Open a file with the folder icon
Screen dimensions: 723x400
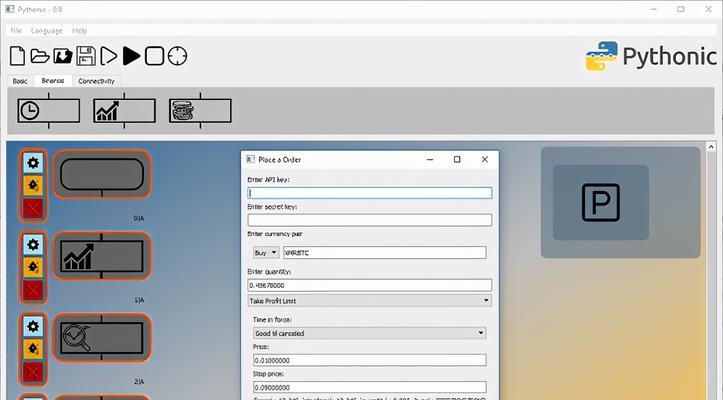click(40, 56)
